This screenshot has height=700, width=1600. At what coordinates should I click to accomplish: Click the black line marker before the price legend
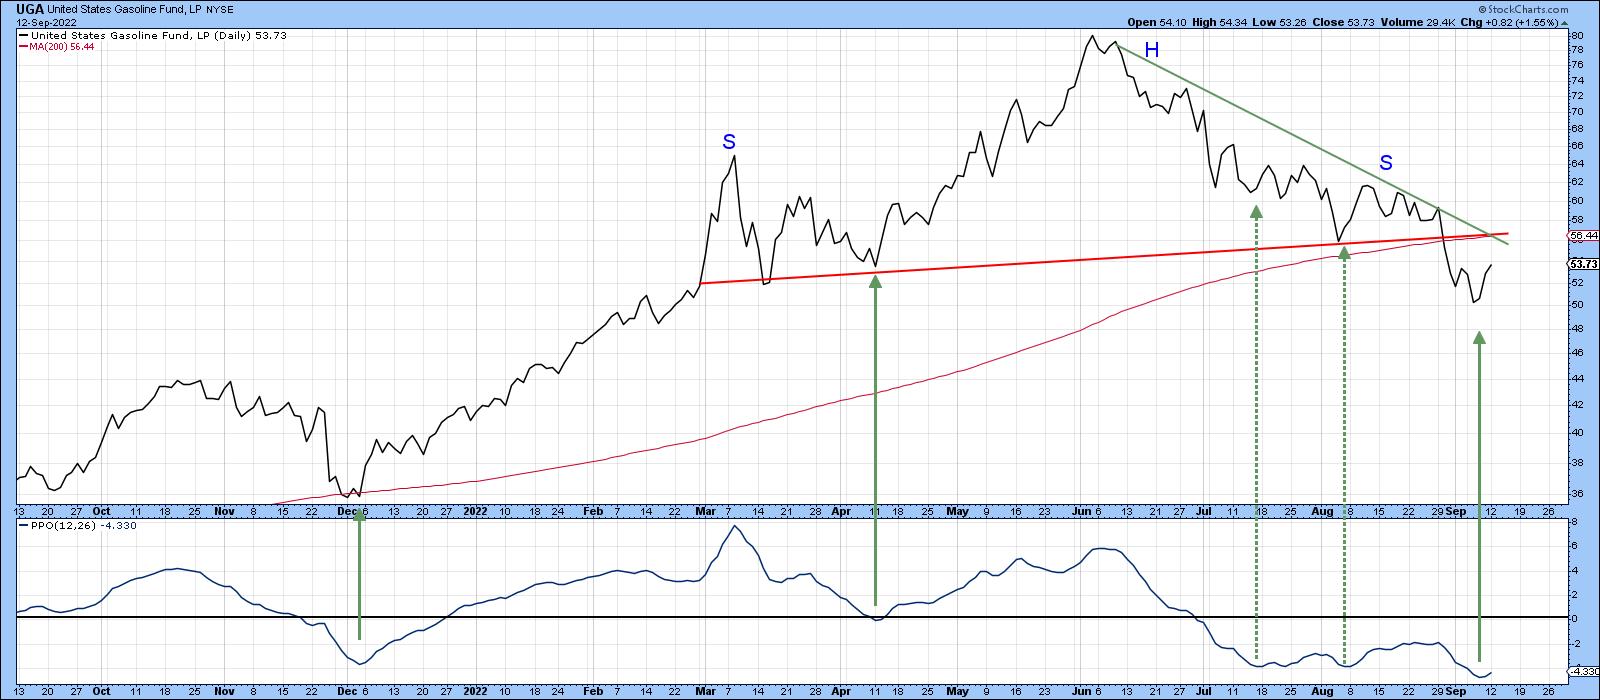click(25, 34)
